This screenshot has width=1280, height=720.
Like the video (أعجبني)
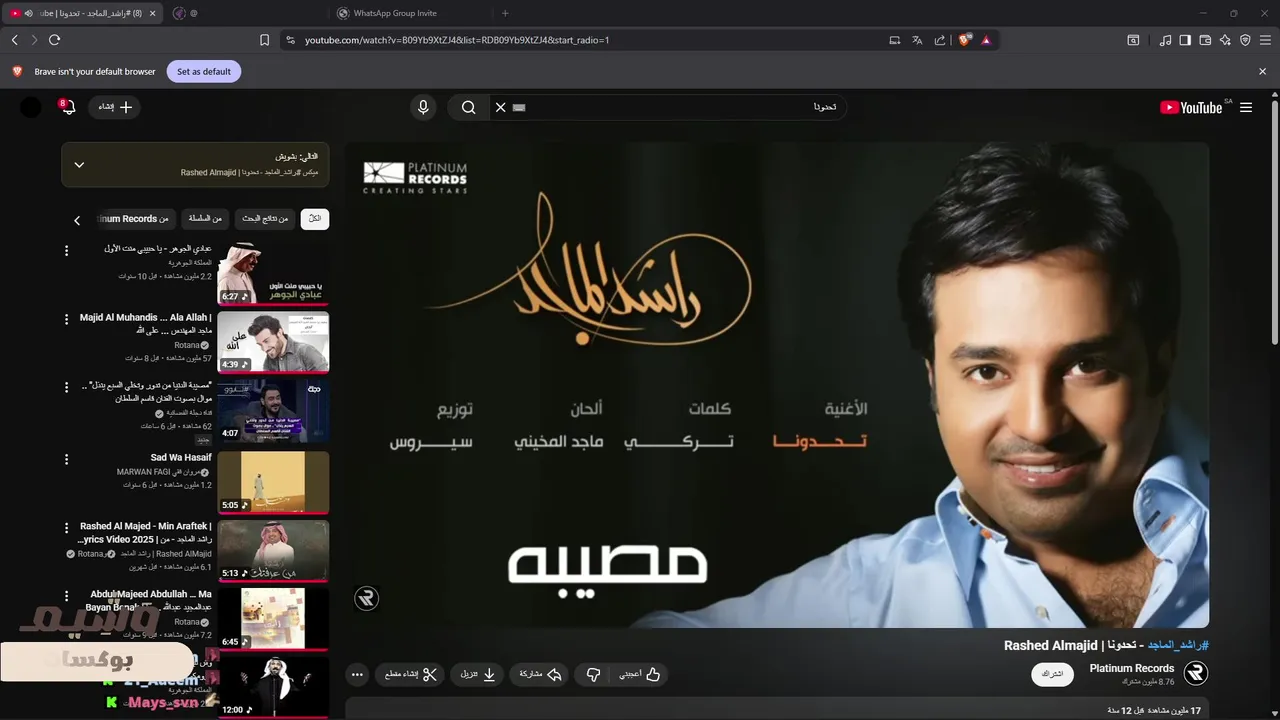tap(639, 675)
